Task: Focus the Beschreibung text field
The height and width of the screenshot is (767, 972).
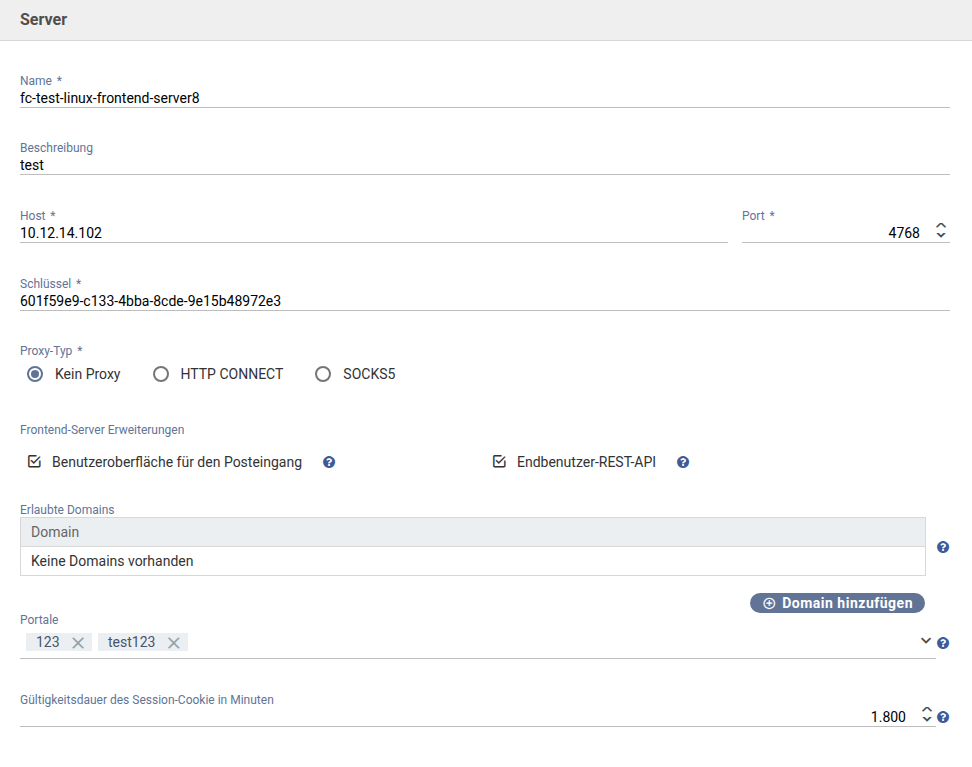Action: coord(484,165)
